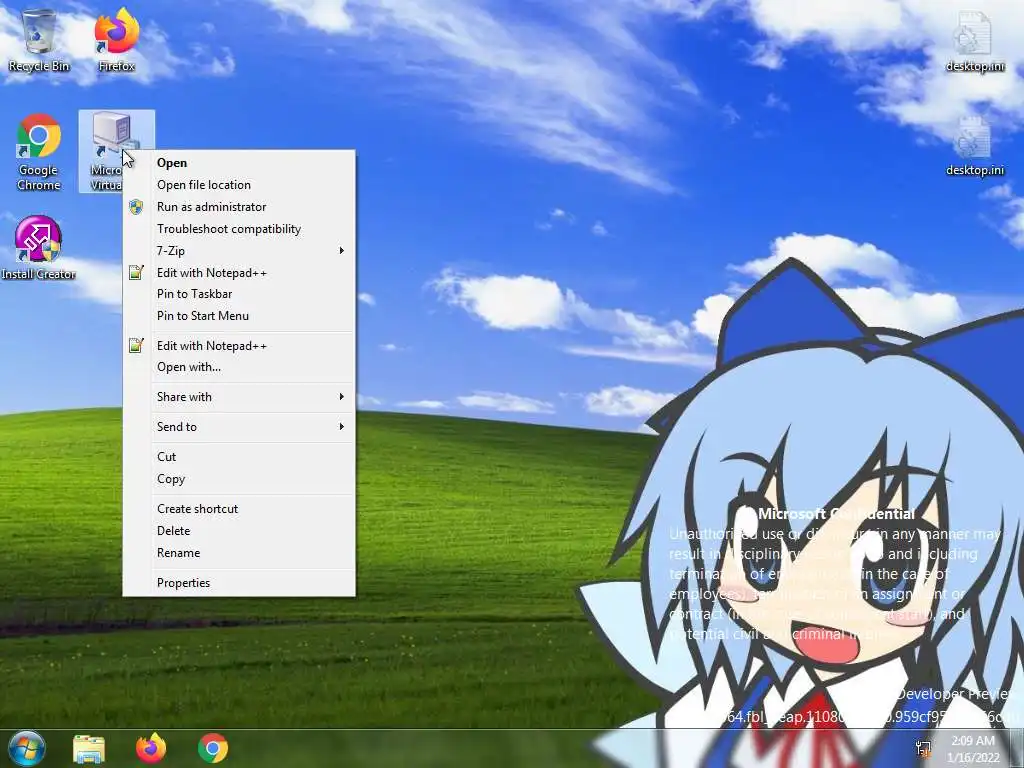The image size is (1024, 768).
Task: Click the Share with submenu arrow
Action: [x=342, y=397]
